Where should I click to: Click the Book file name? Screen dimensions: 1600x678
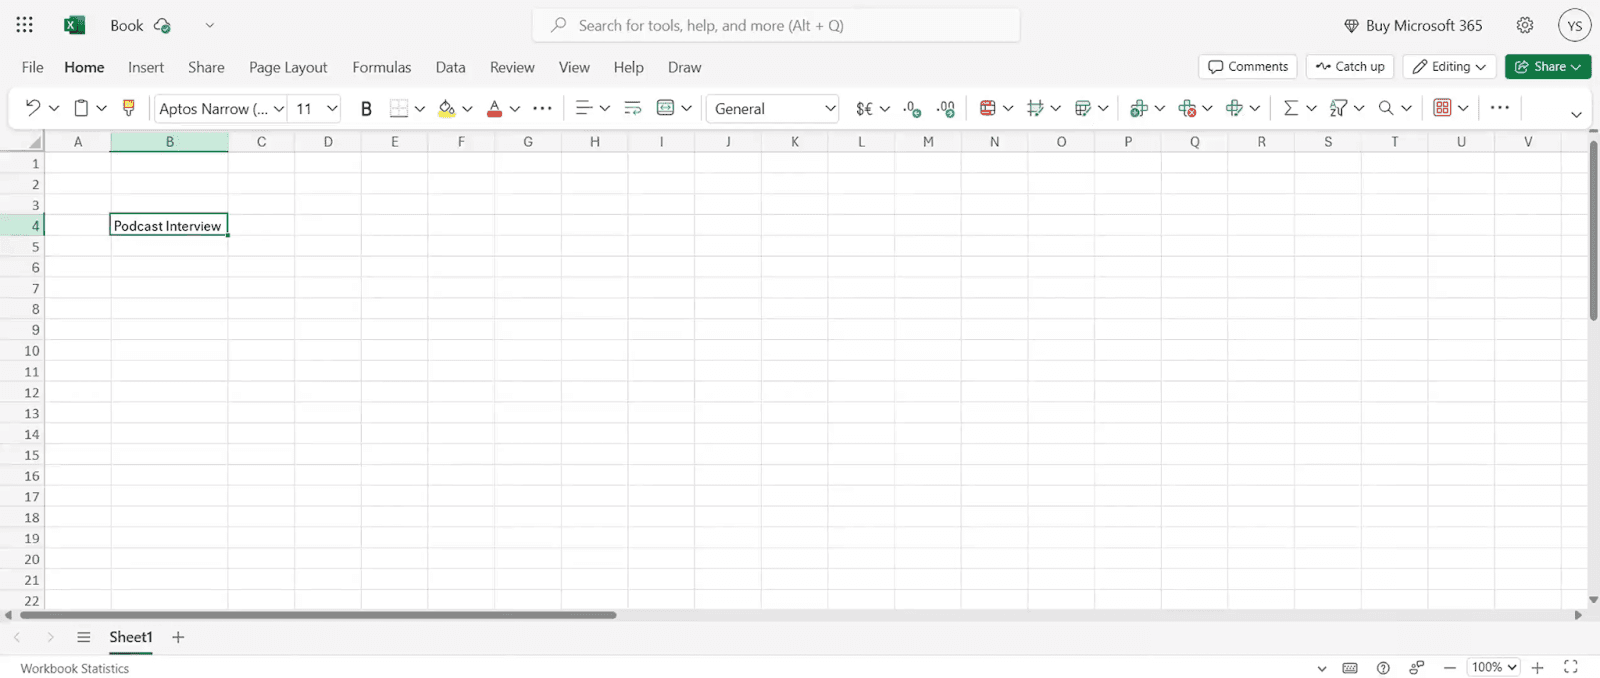tap(127, 26)
